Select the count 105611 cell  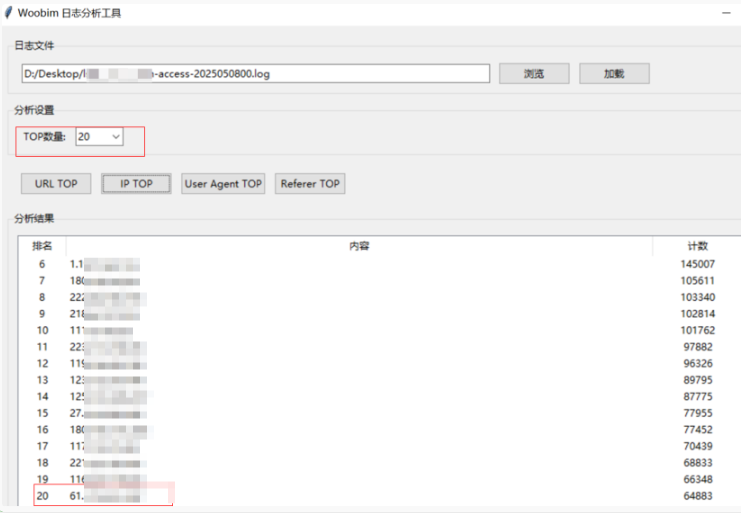698,281
